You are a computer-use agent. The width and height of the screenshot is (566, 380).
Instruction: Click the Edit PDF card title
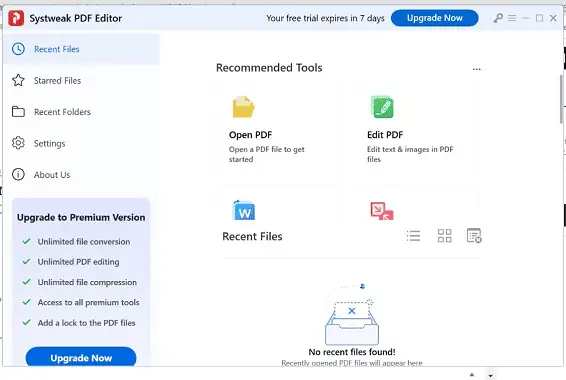pos(385,135)
